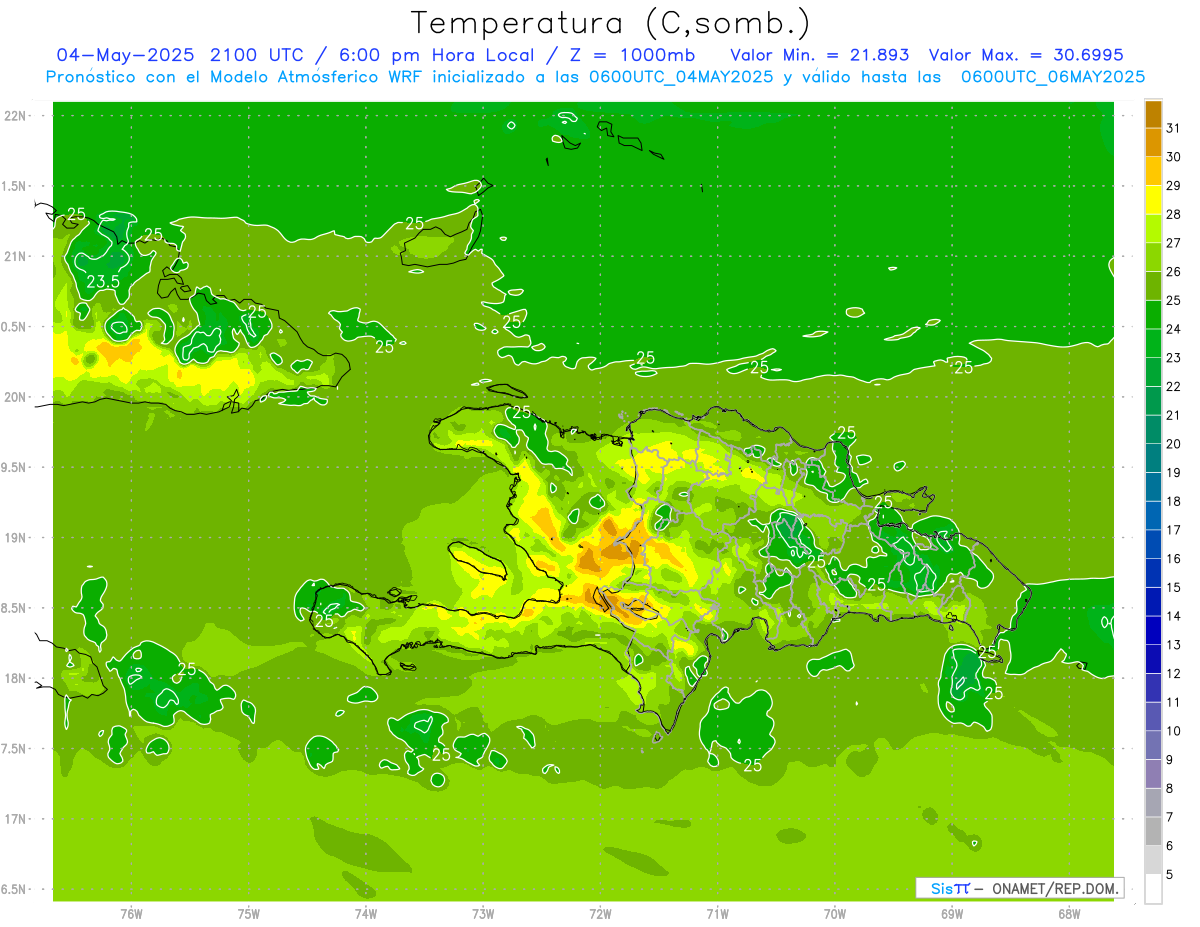
Task: Click the light gray swatch between 5 and 6
Action: 1153,860
